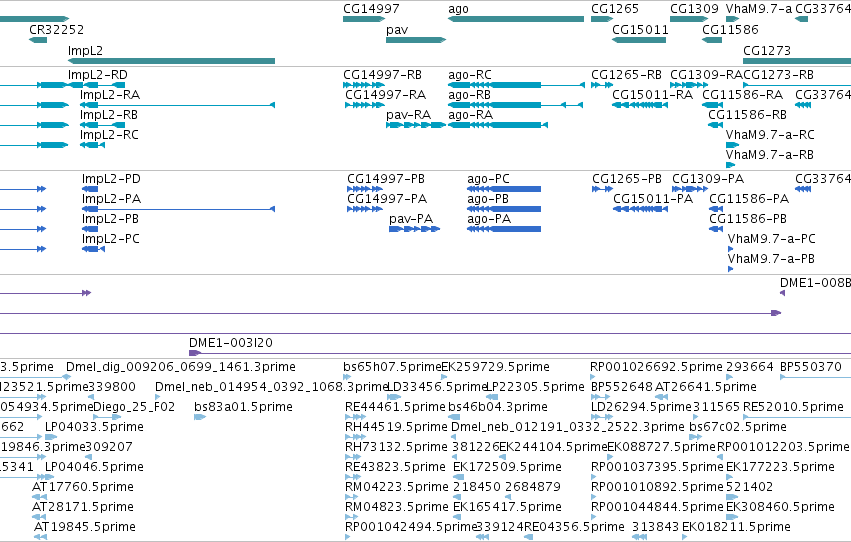This screenshot has height=542, width=851.
Task: Select the ImpL2-PC protein label
Action: tap(111, 239)
